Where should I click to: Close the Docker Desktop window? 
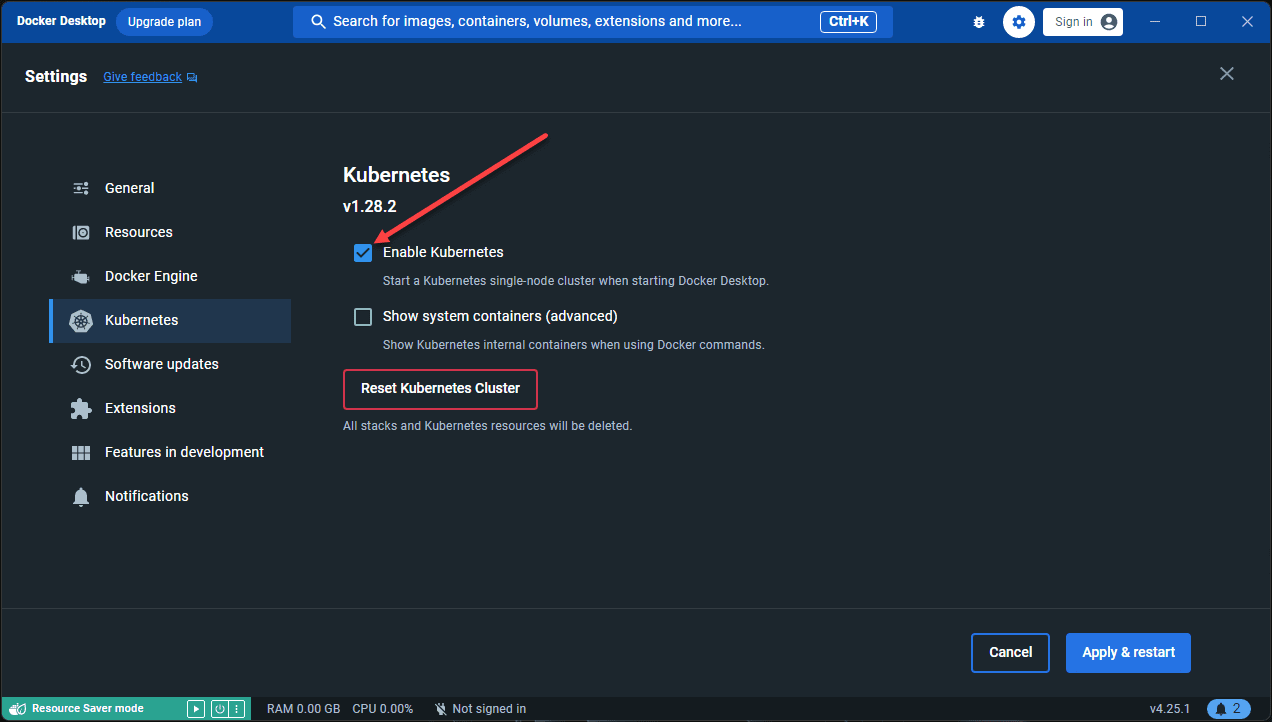click(x=1247, y=22)
